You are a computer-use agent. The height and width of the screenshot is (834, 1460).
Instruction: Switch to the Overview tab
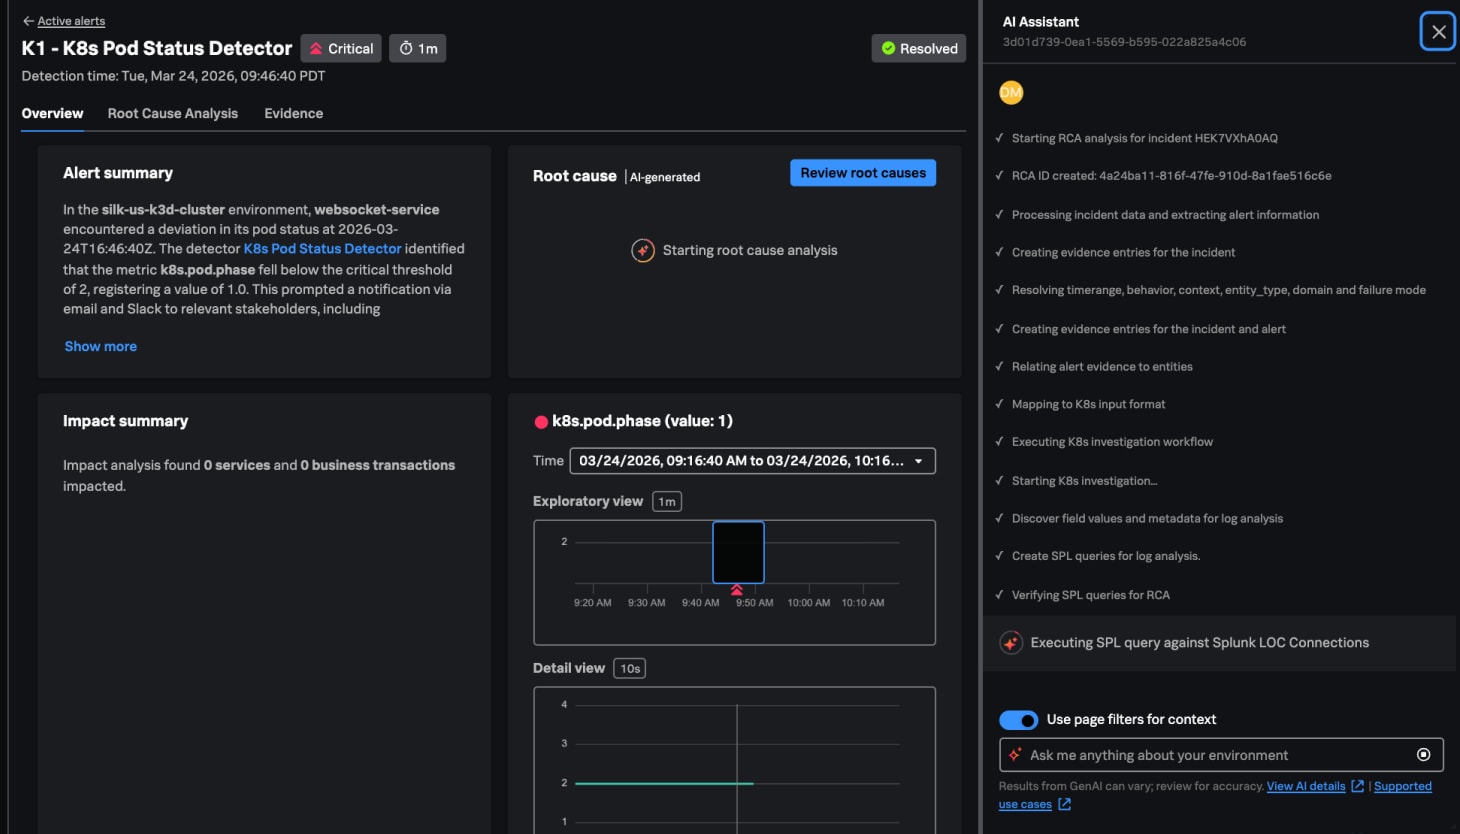point(52,113)
